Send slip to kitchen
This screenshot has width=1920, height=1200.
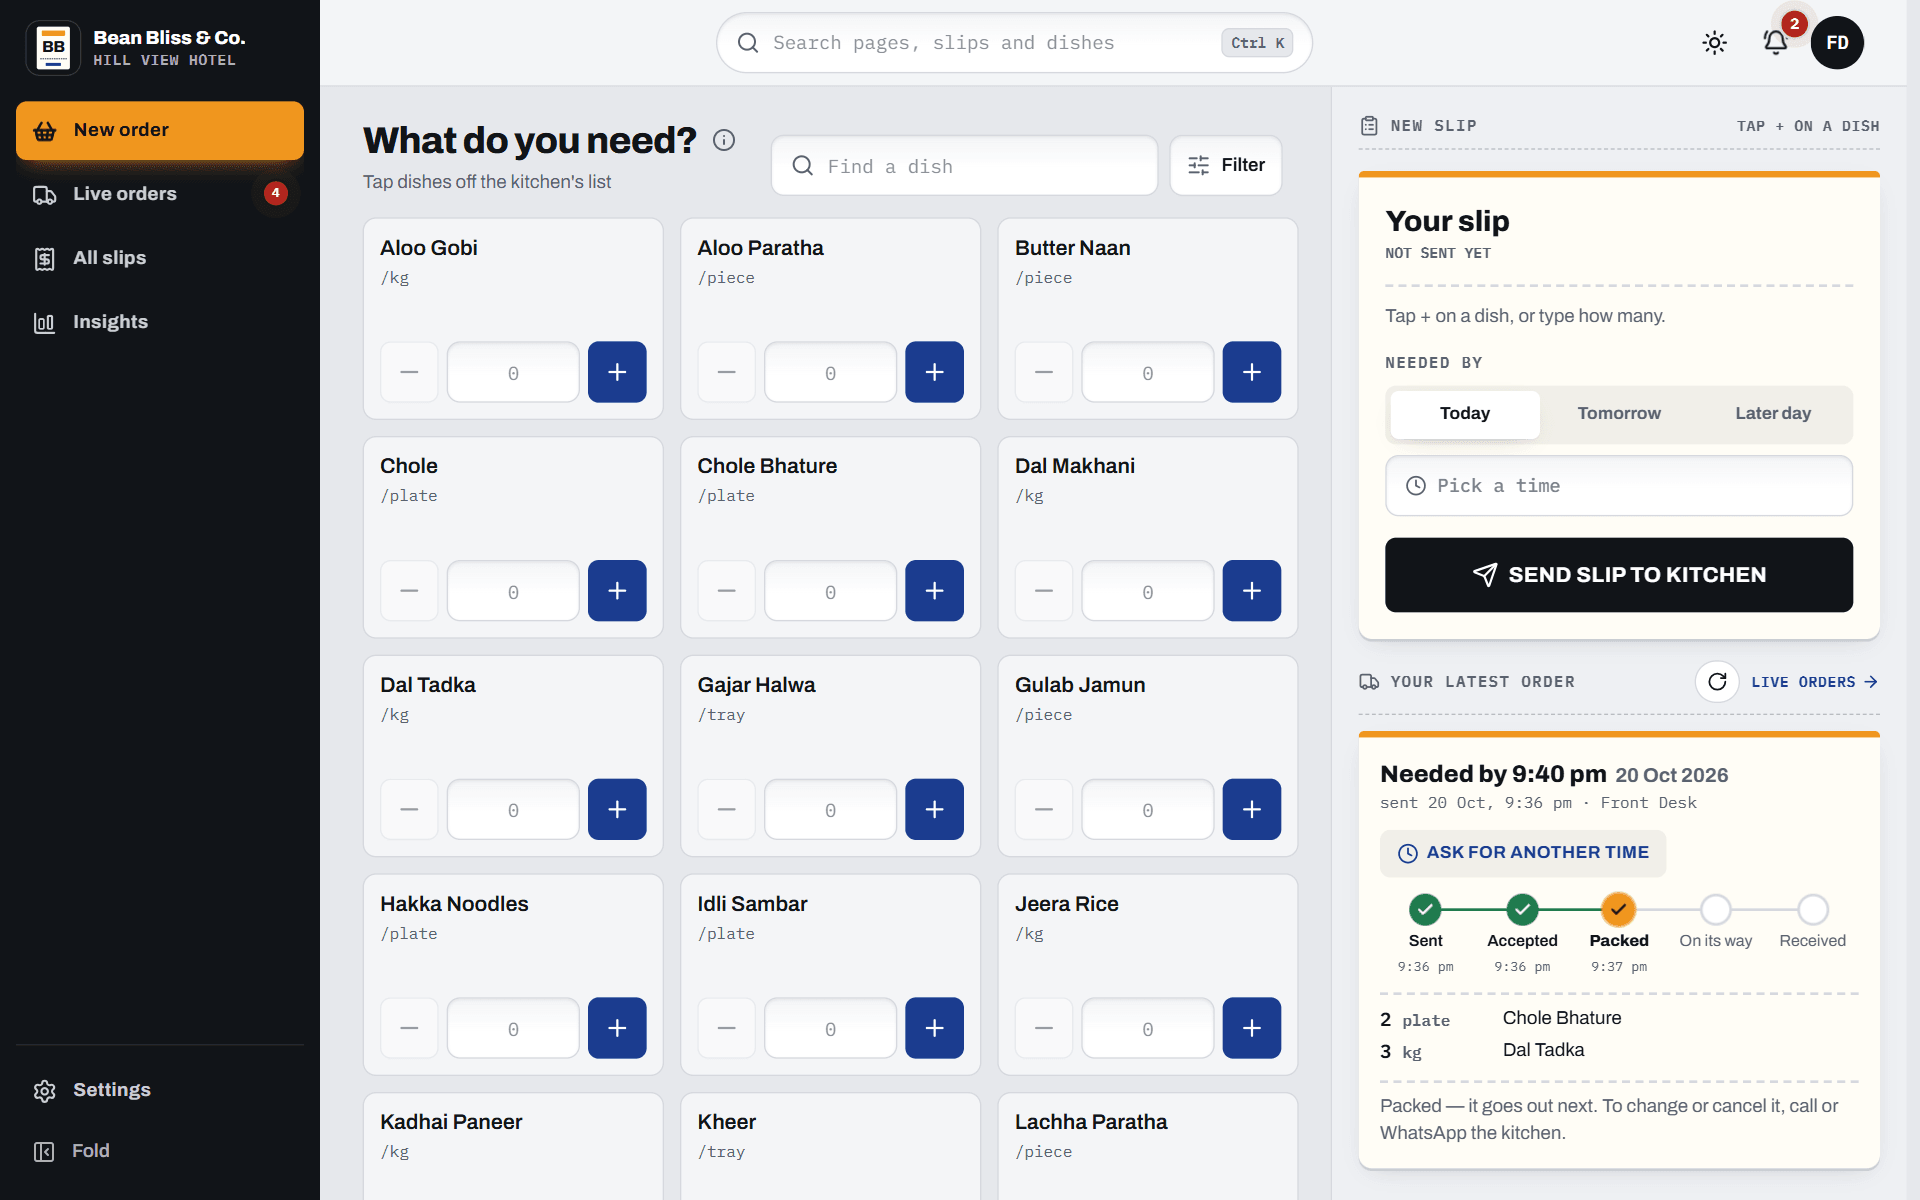(x=1618, y=575)
